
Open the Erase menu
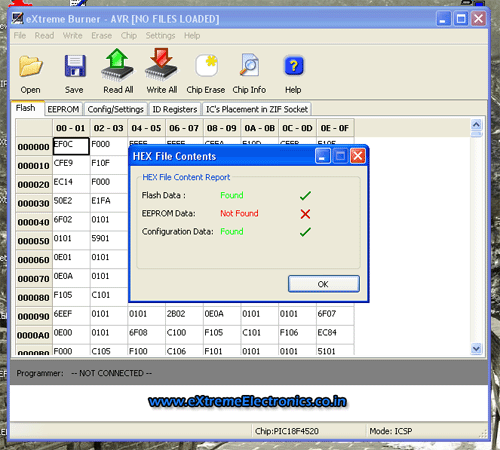coord(101,35)
